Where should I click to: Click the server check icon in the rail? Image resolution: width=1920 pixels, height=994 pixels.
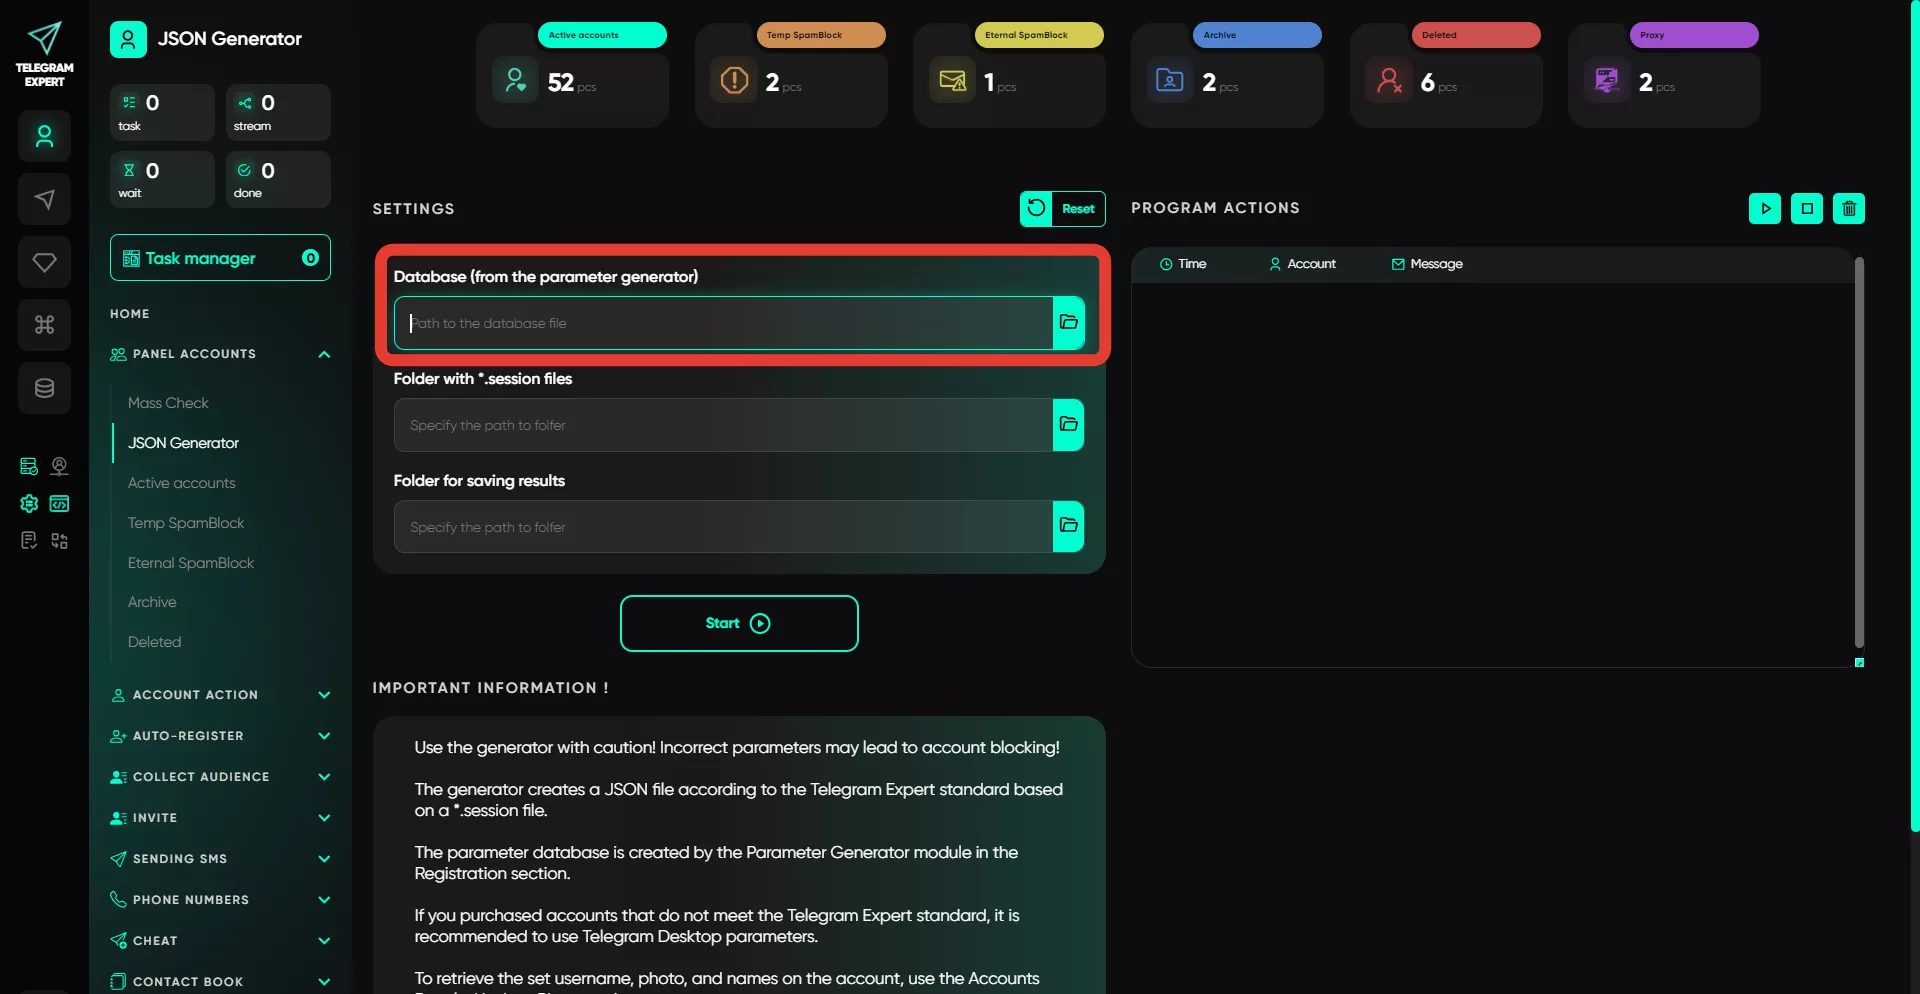tap(29, 466)
